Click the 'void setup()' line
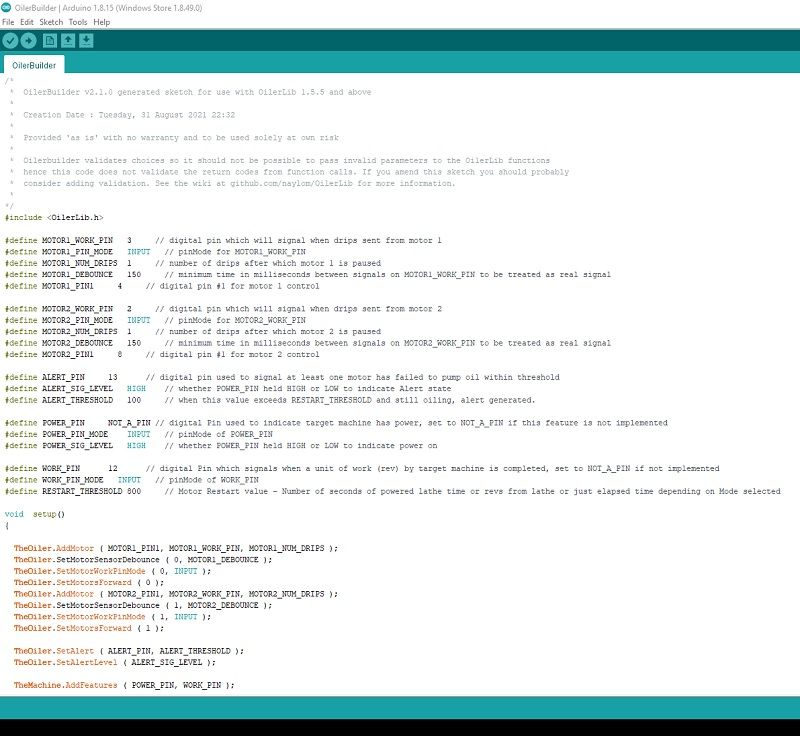 click(35, 514)
